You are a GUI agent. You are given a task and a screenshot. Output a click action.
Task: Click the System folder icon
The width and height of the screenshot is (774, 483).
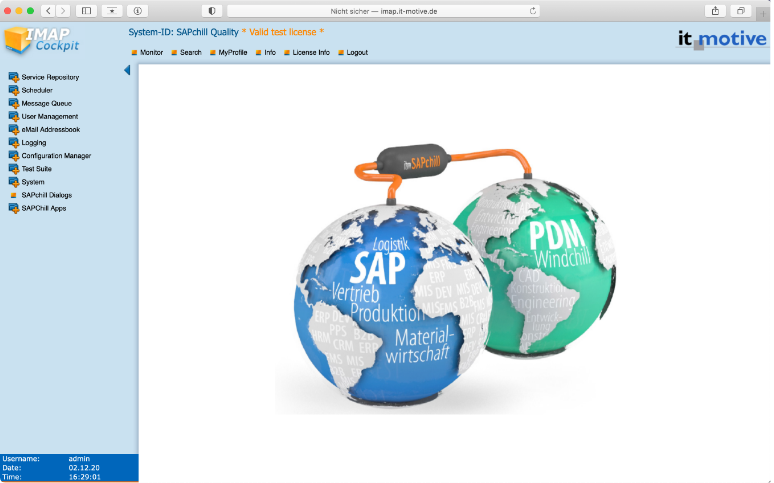(x=14, y=182)
